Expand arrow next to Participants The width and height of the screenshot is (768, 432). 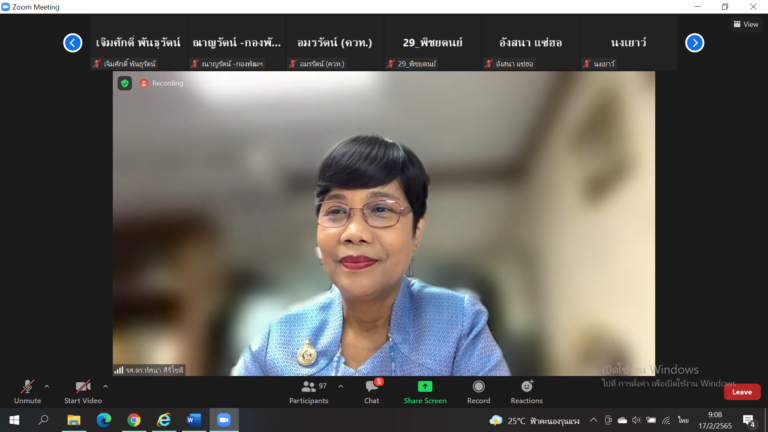point(340,386)
